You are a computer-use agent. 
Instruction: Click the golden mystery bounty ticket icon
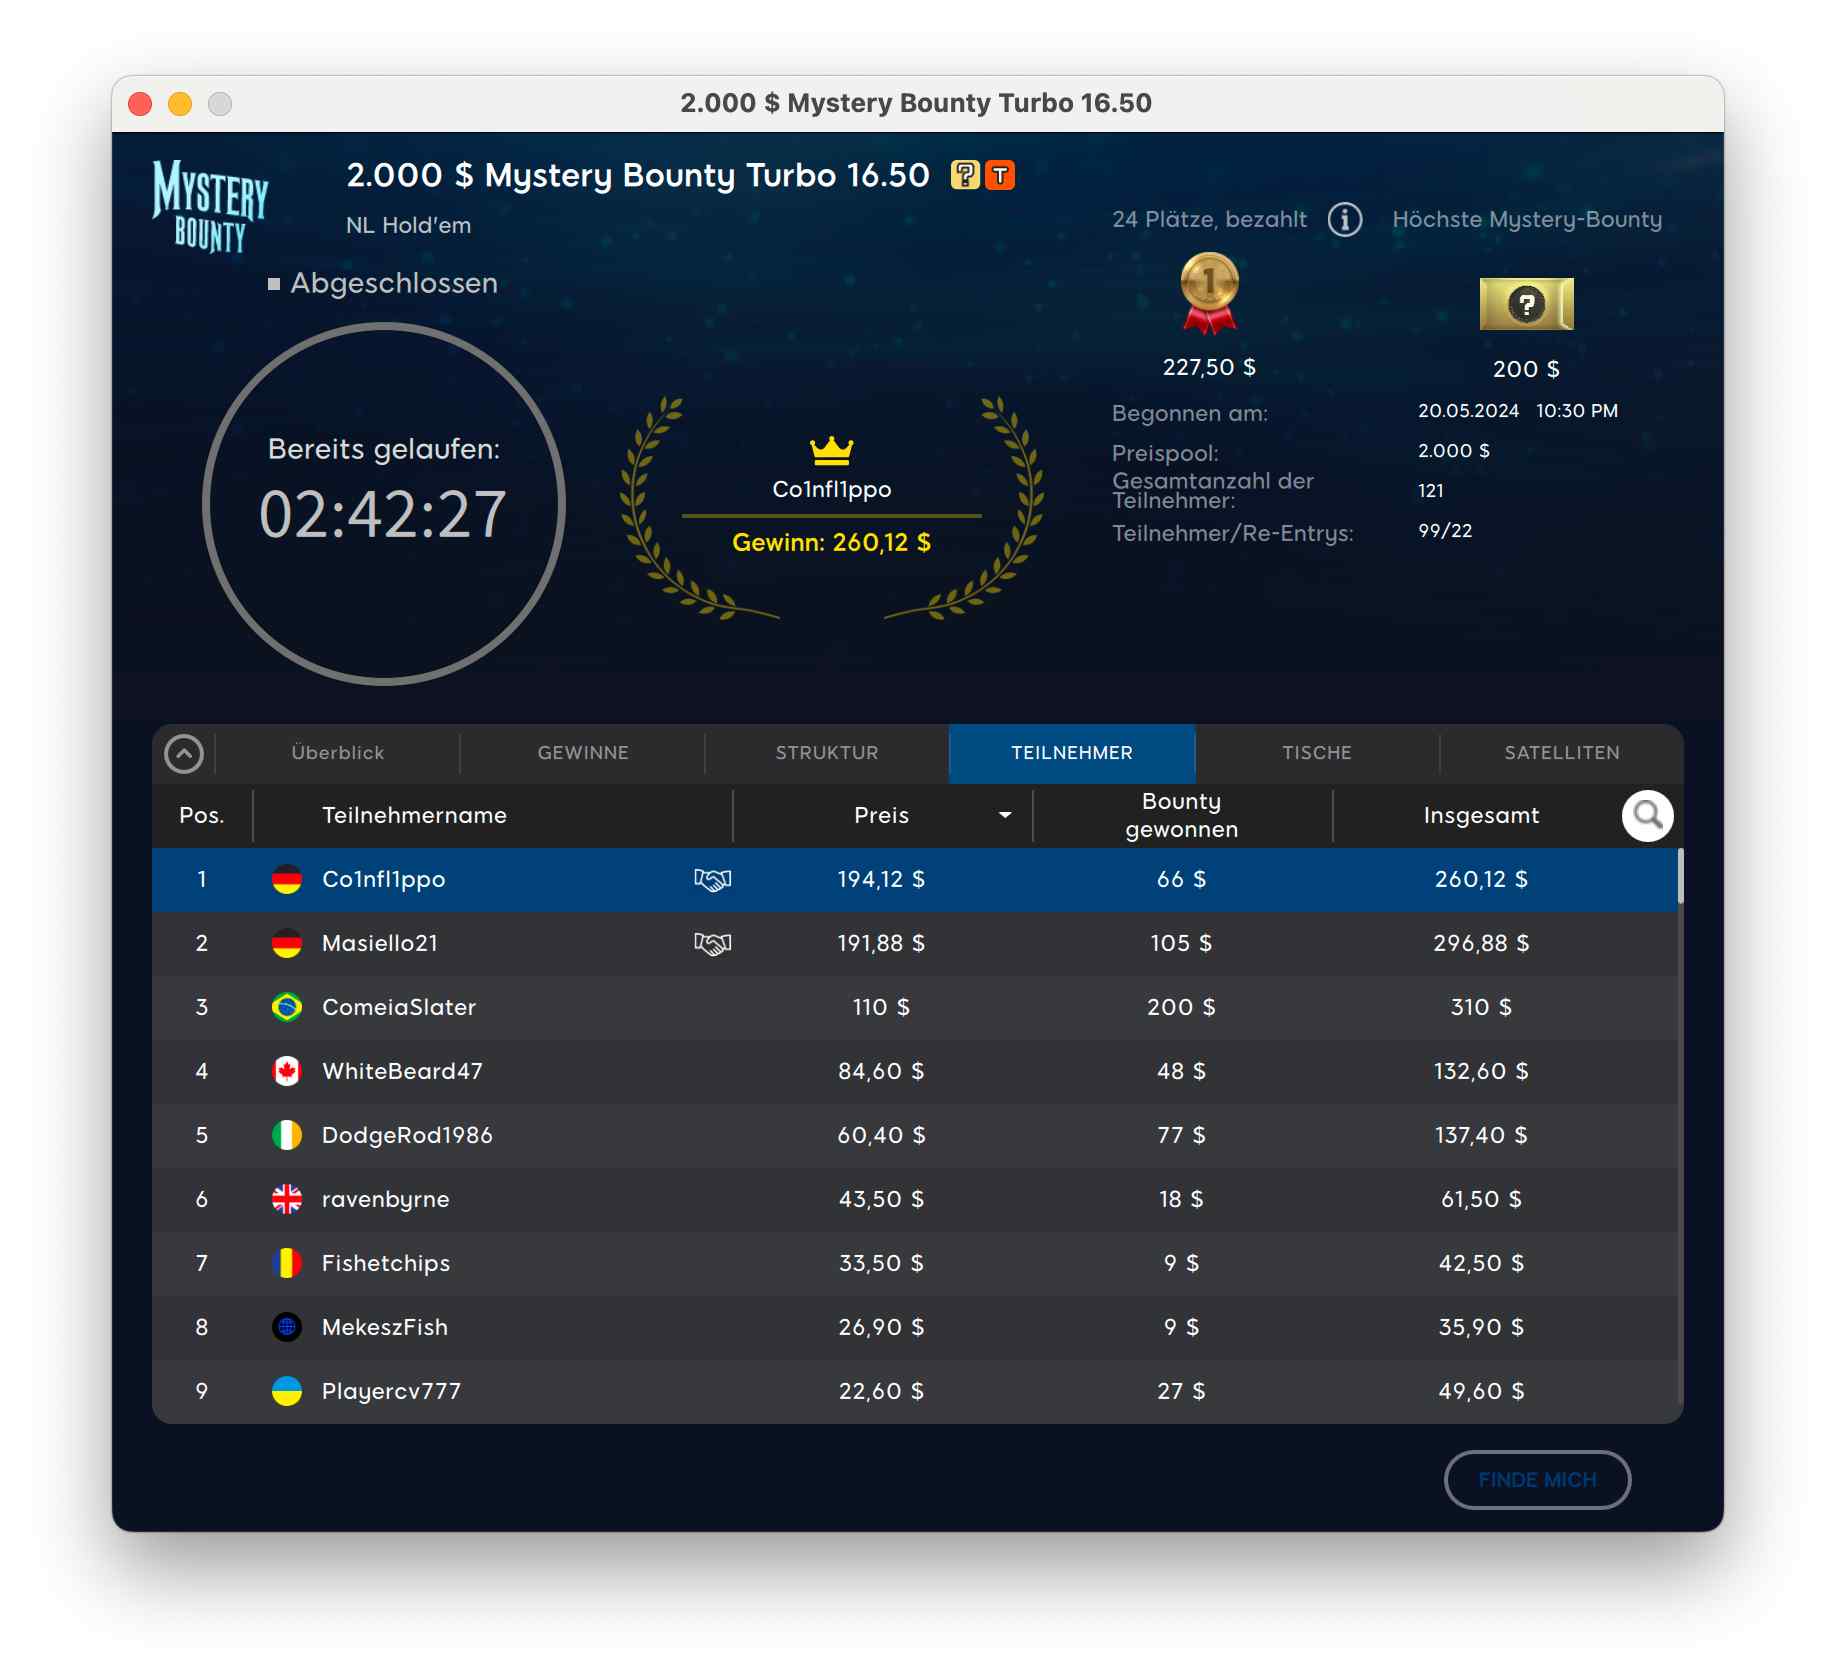pos(1526,304)
